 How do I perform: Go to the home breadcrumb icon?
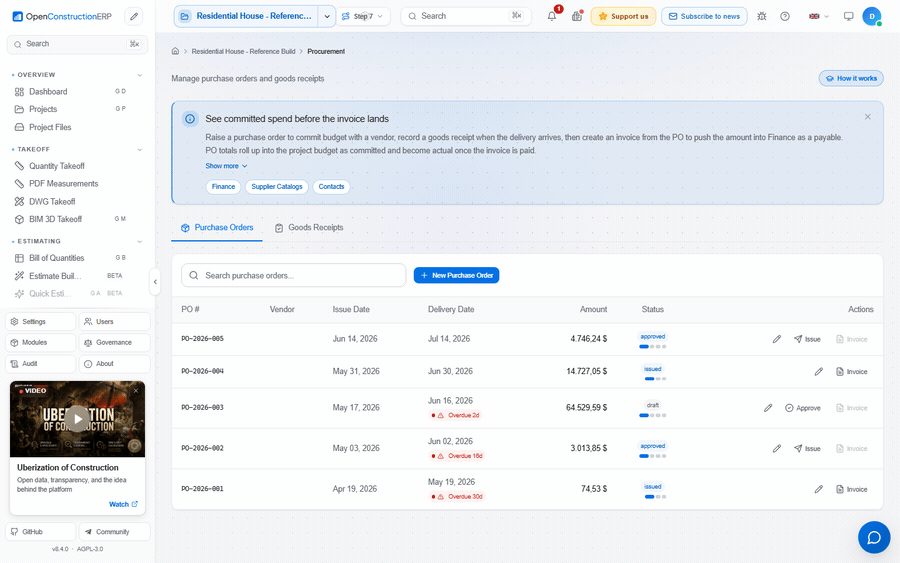coord(175,51)
